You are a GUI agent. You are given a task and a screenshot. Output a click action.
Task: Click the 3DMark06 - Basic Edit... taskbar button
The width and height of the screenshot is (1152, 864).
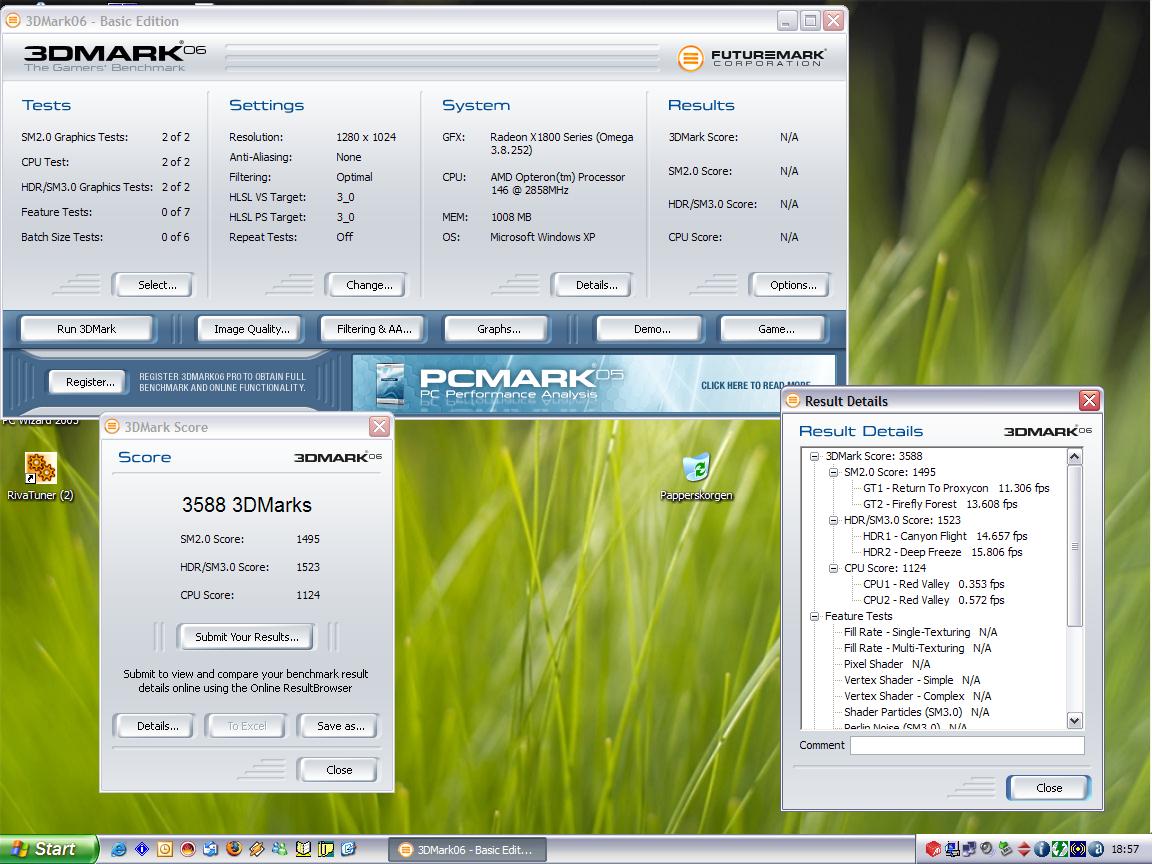467,850
